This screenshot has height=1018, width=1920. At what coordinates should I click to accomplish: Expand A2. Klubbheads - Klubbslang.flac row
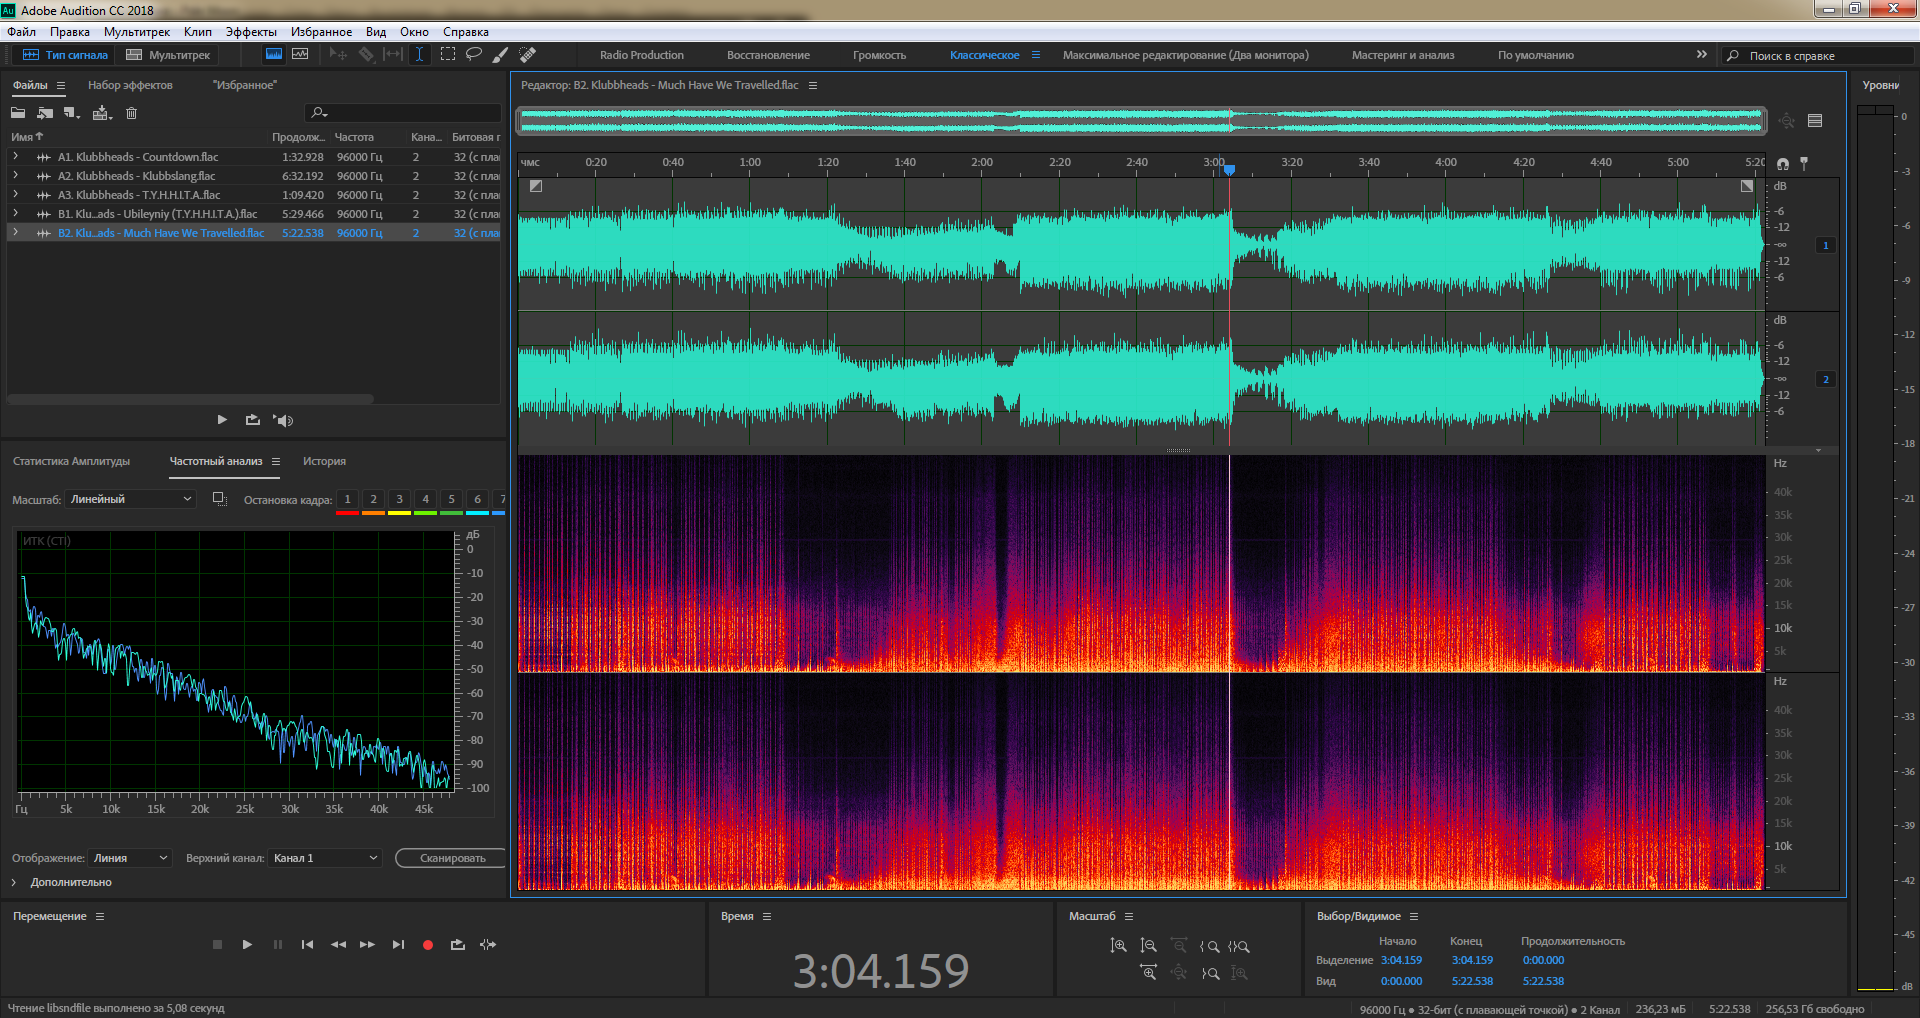coord(15,175)
